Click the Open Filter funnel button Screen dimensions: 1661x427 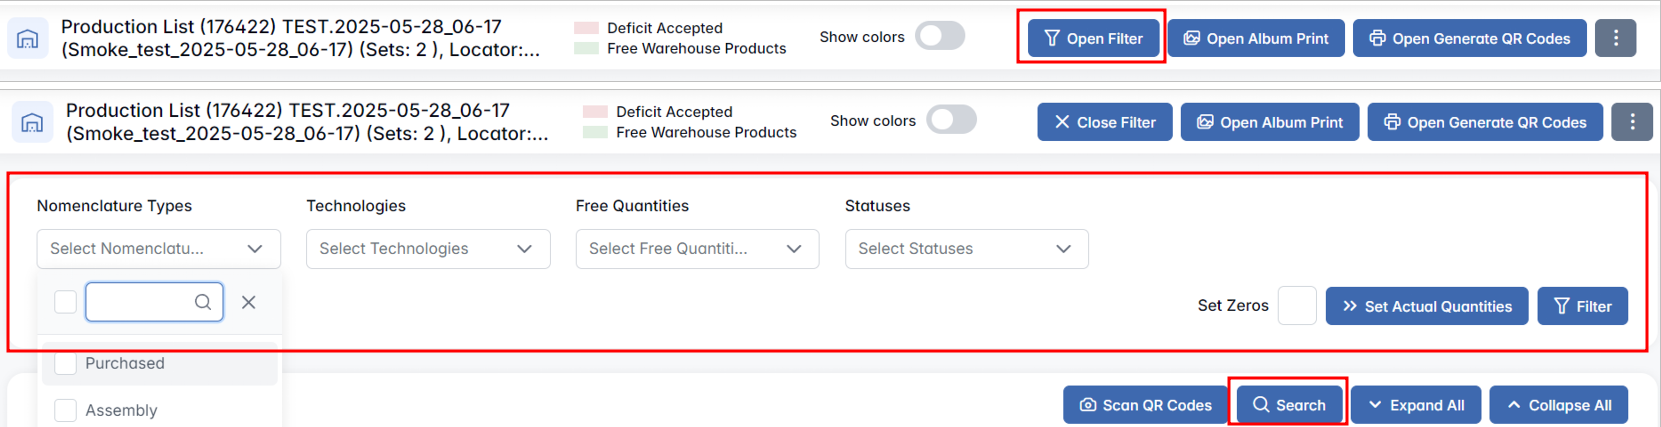(x=1093, y=38)
